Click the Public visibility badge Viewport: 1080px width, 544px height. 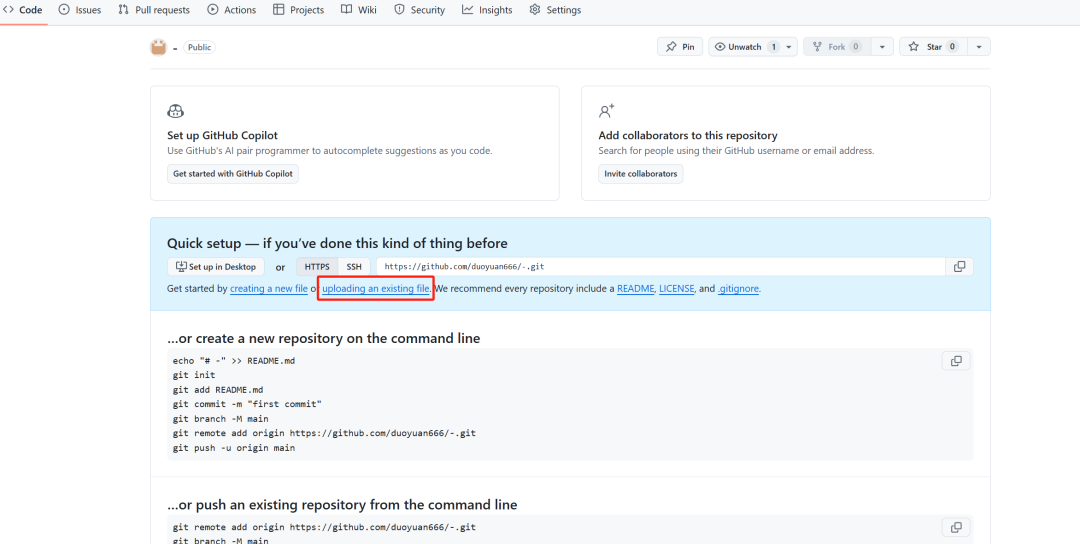click(x=199, y=48)
